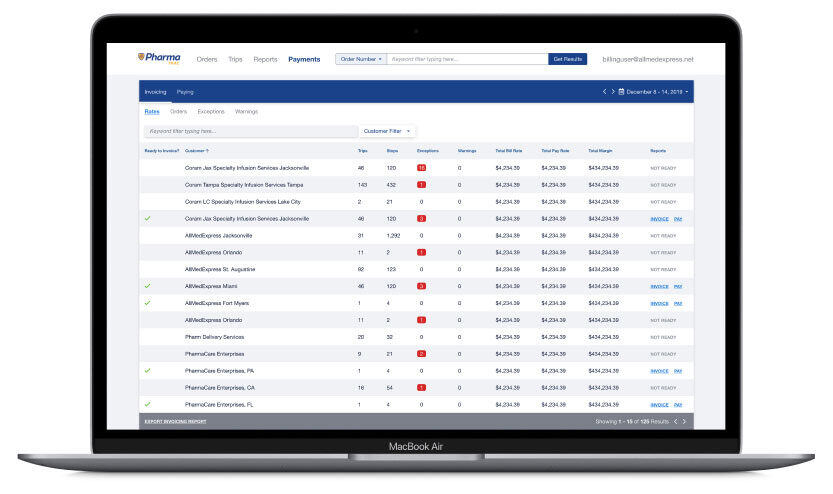833x494 pixels.
Task: Open the INVOICE link for AllMedExpress Fort Myers
Action: coord(659,303)
